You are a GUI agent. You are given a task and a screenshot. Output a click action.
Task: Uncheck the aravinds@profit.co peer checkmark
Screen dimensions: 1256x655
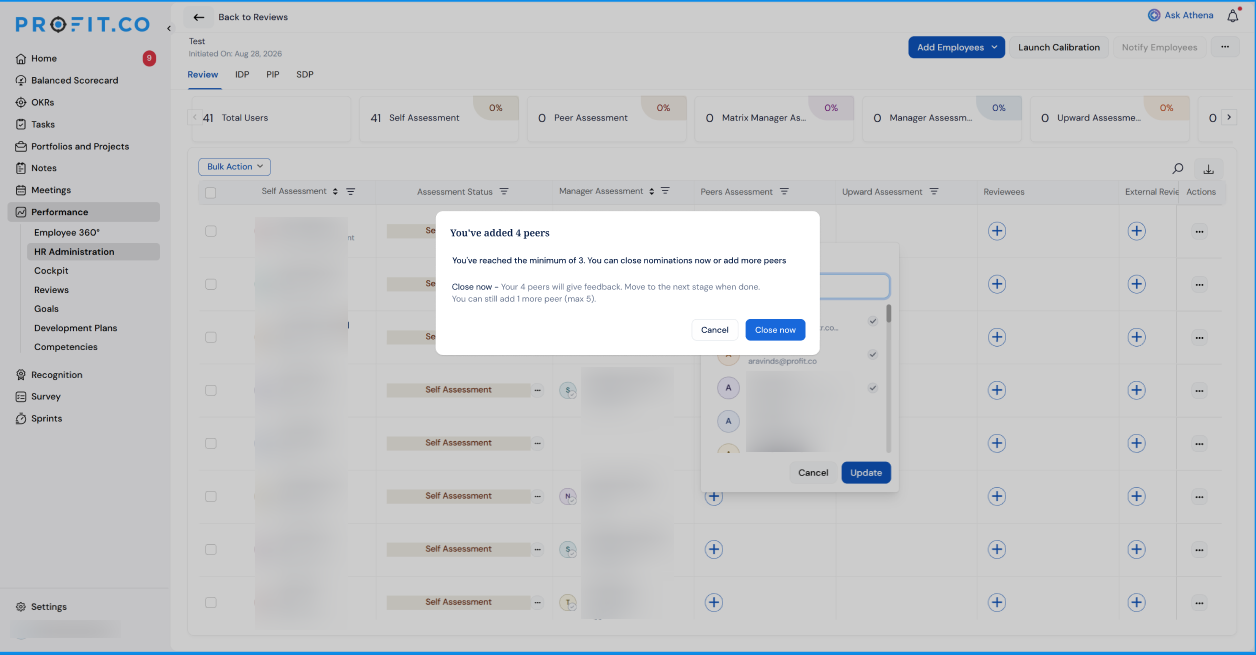pos(872,354)
